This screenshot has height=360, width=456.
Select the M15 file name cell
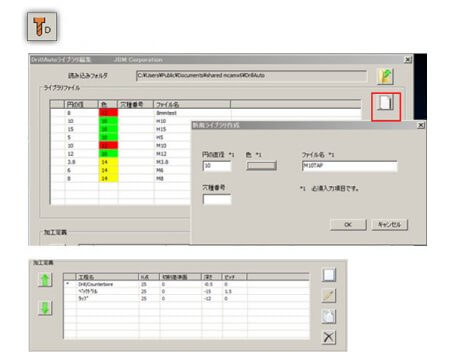161,129
